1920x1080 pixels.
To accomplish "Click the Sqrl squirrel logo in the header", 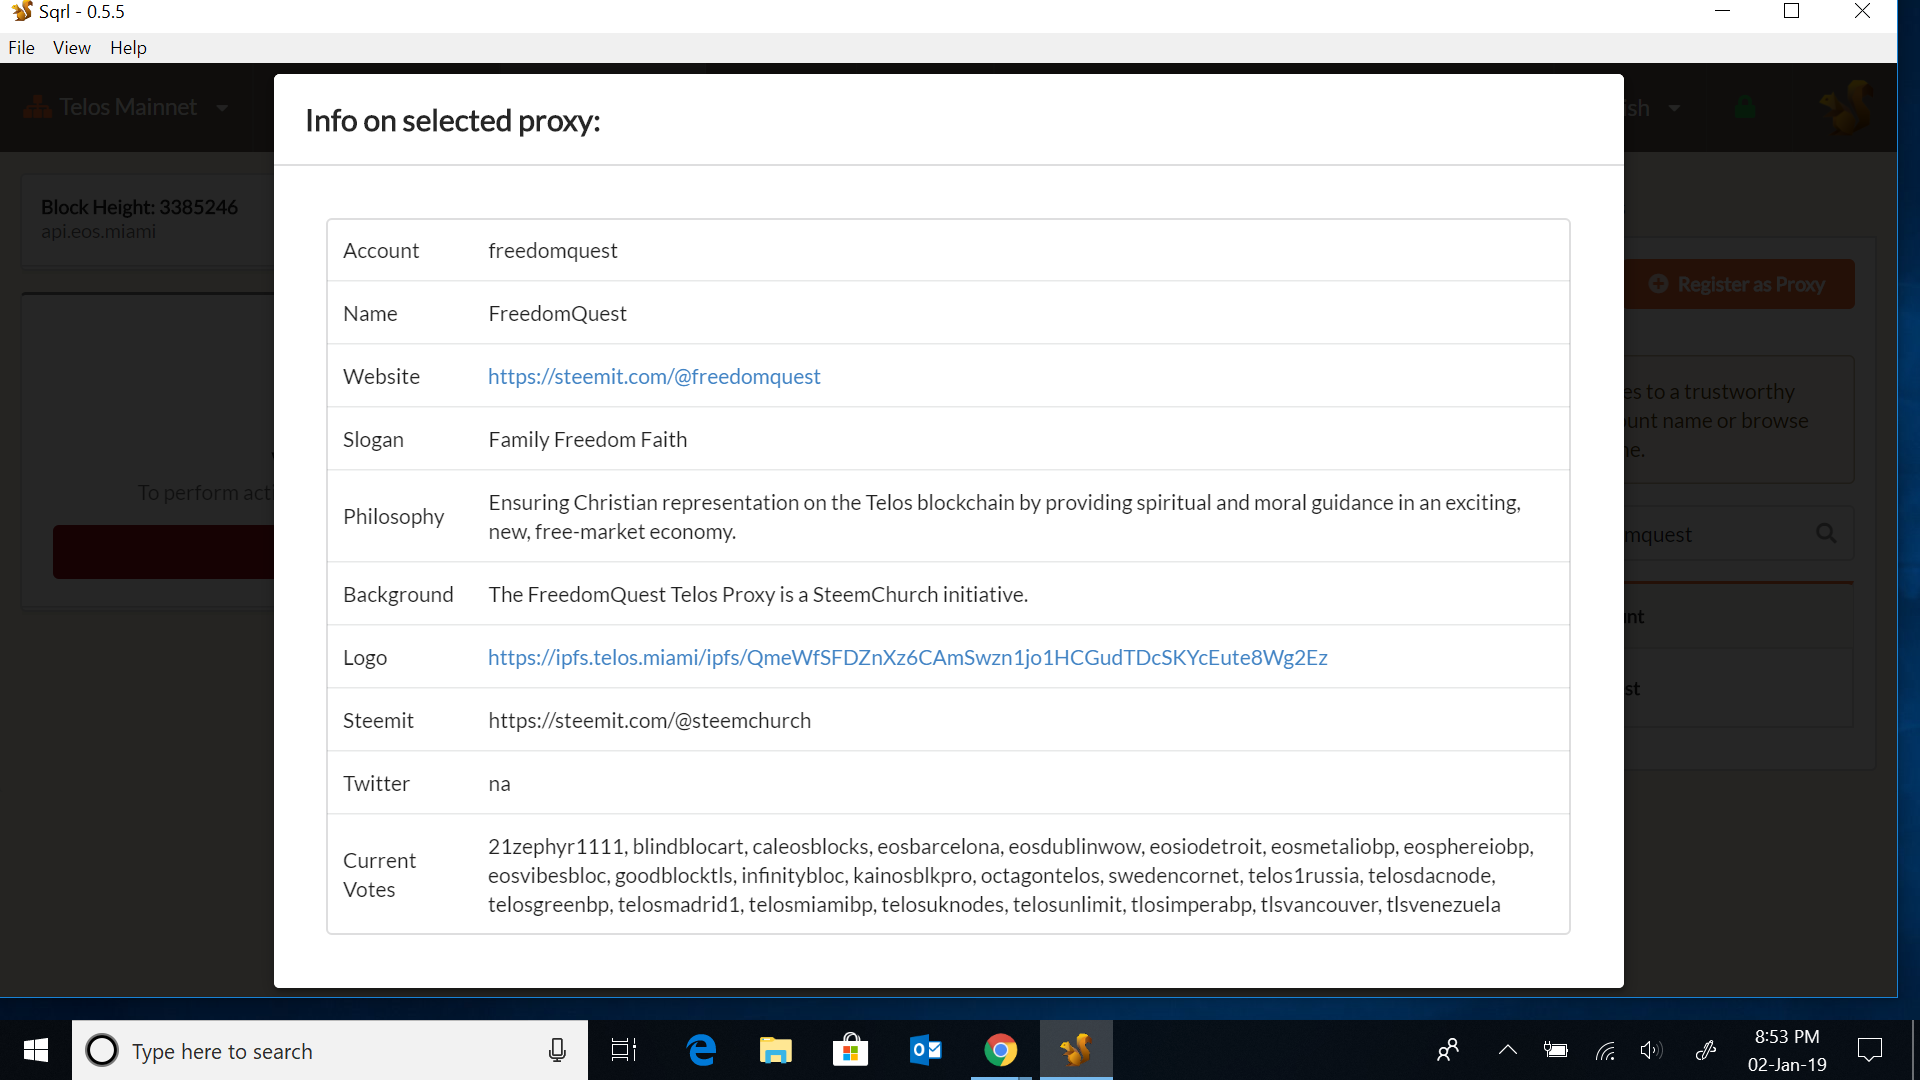I will pos(1846,106).
